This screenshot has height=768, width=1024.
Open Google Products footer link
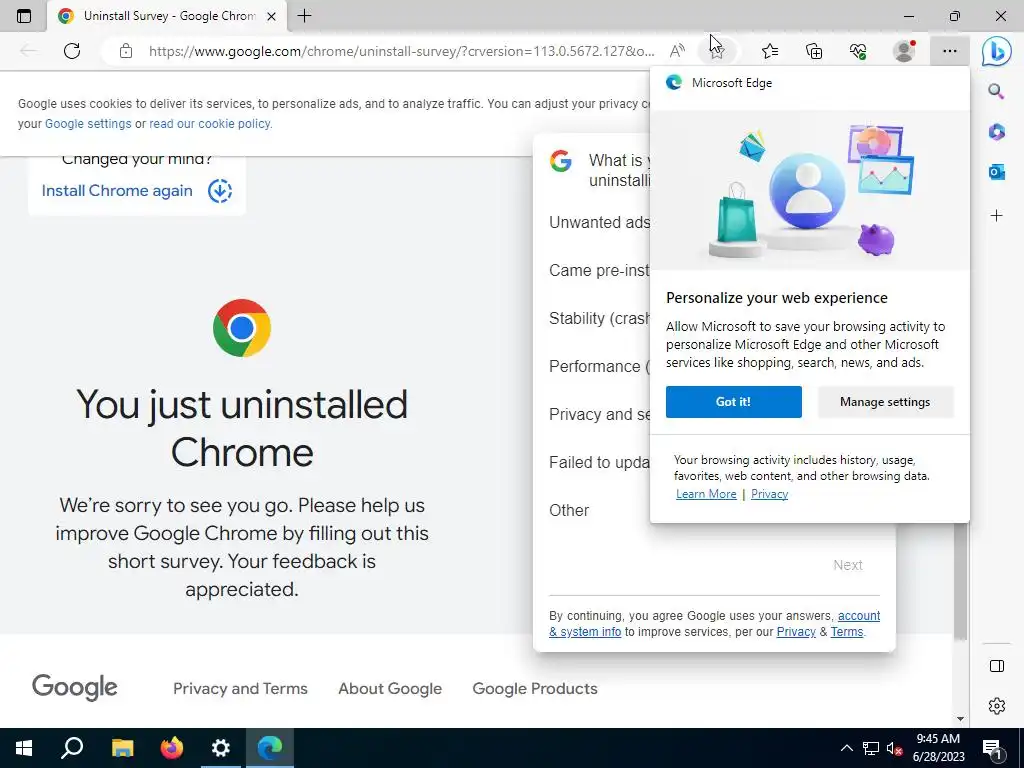click(535, 688)
